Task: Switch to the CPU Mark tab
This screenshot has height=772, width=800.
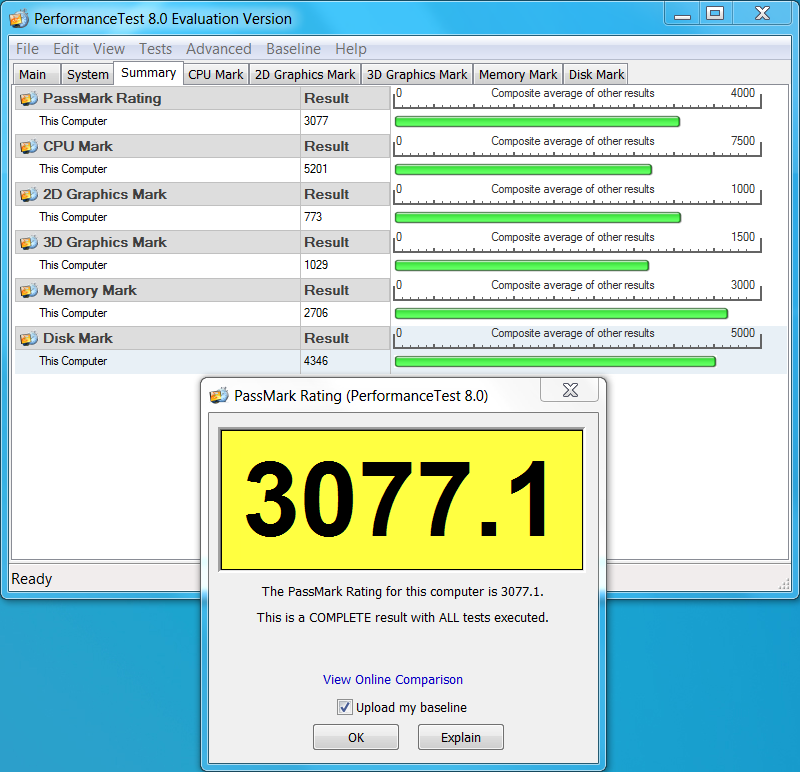Action: point(216,74)
